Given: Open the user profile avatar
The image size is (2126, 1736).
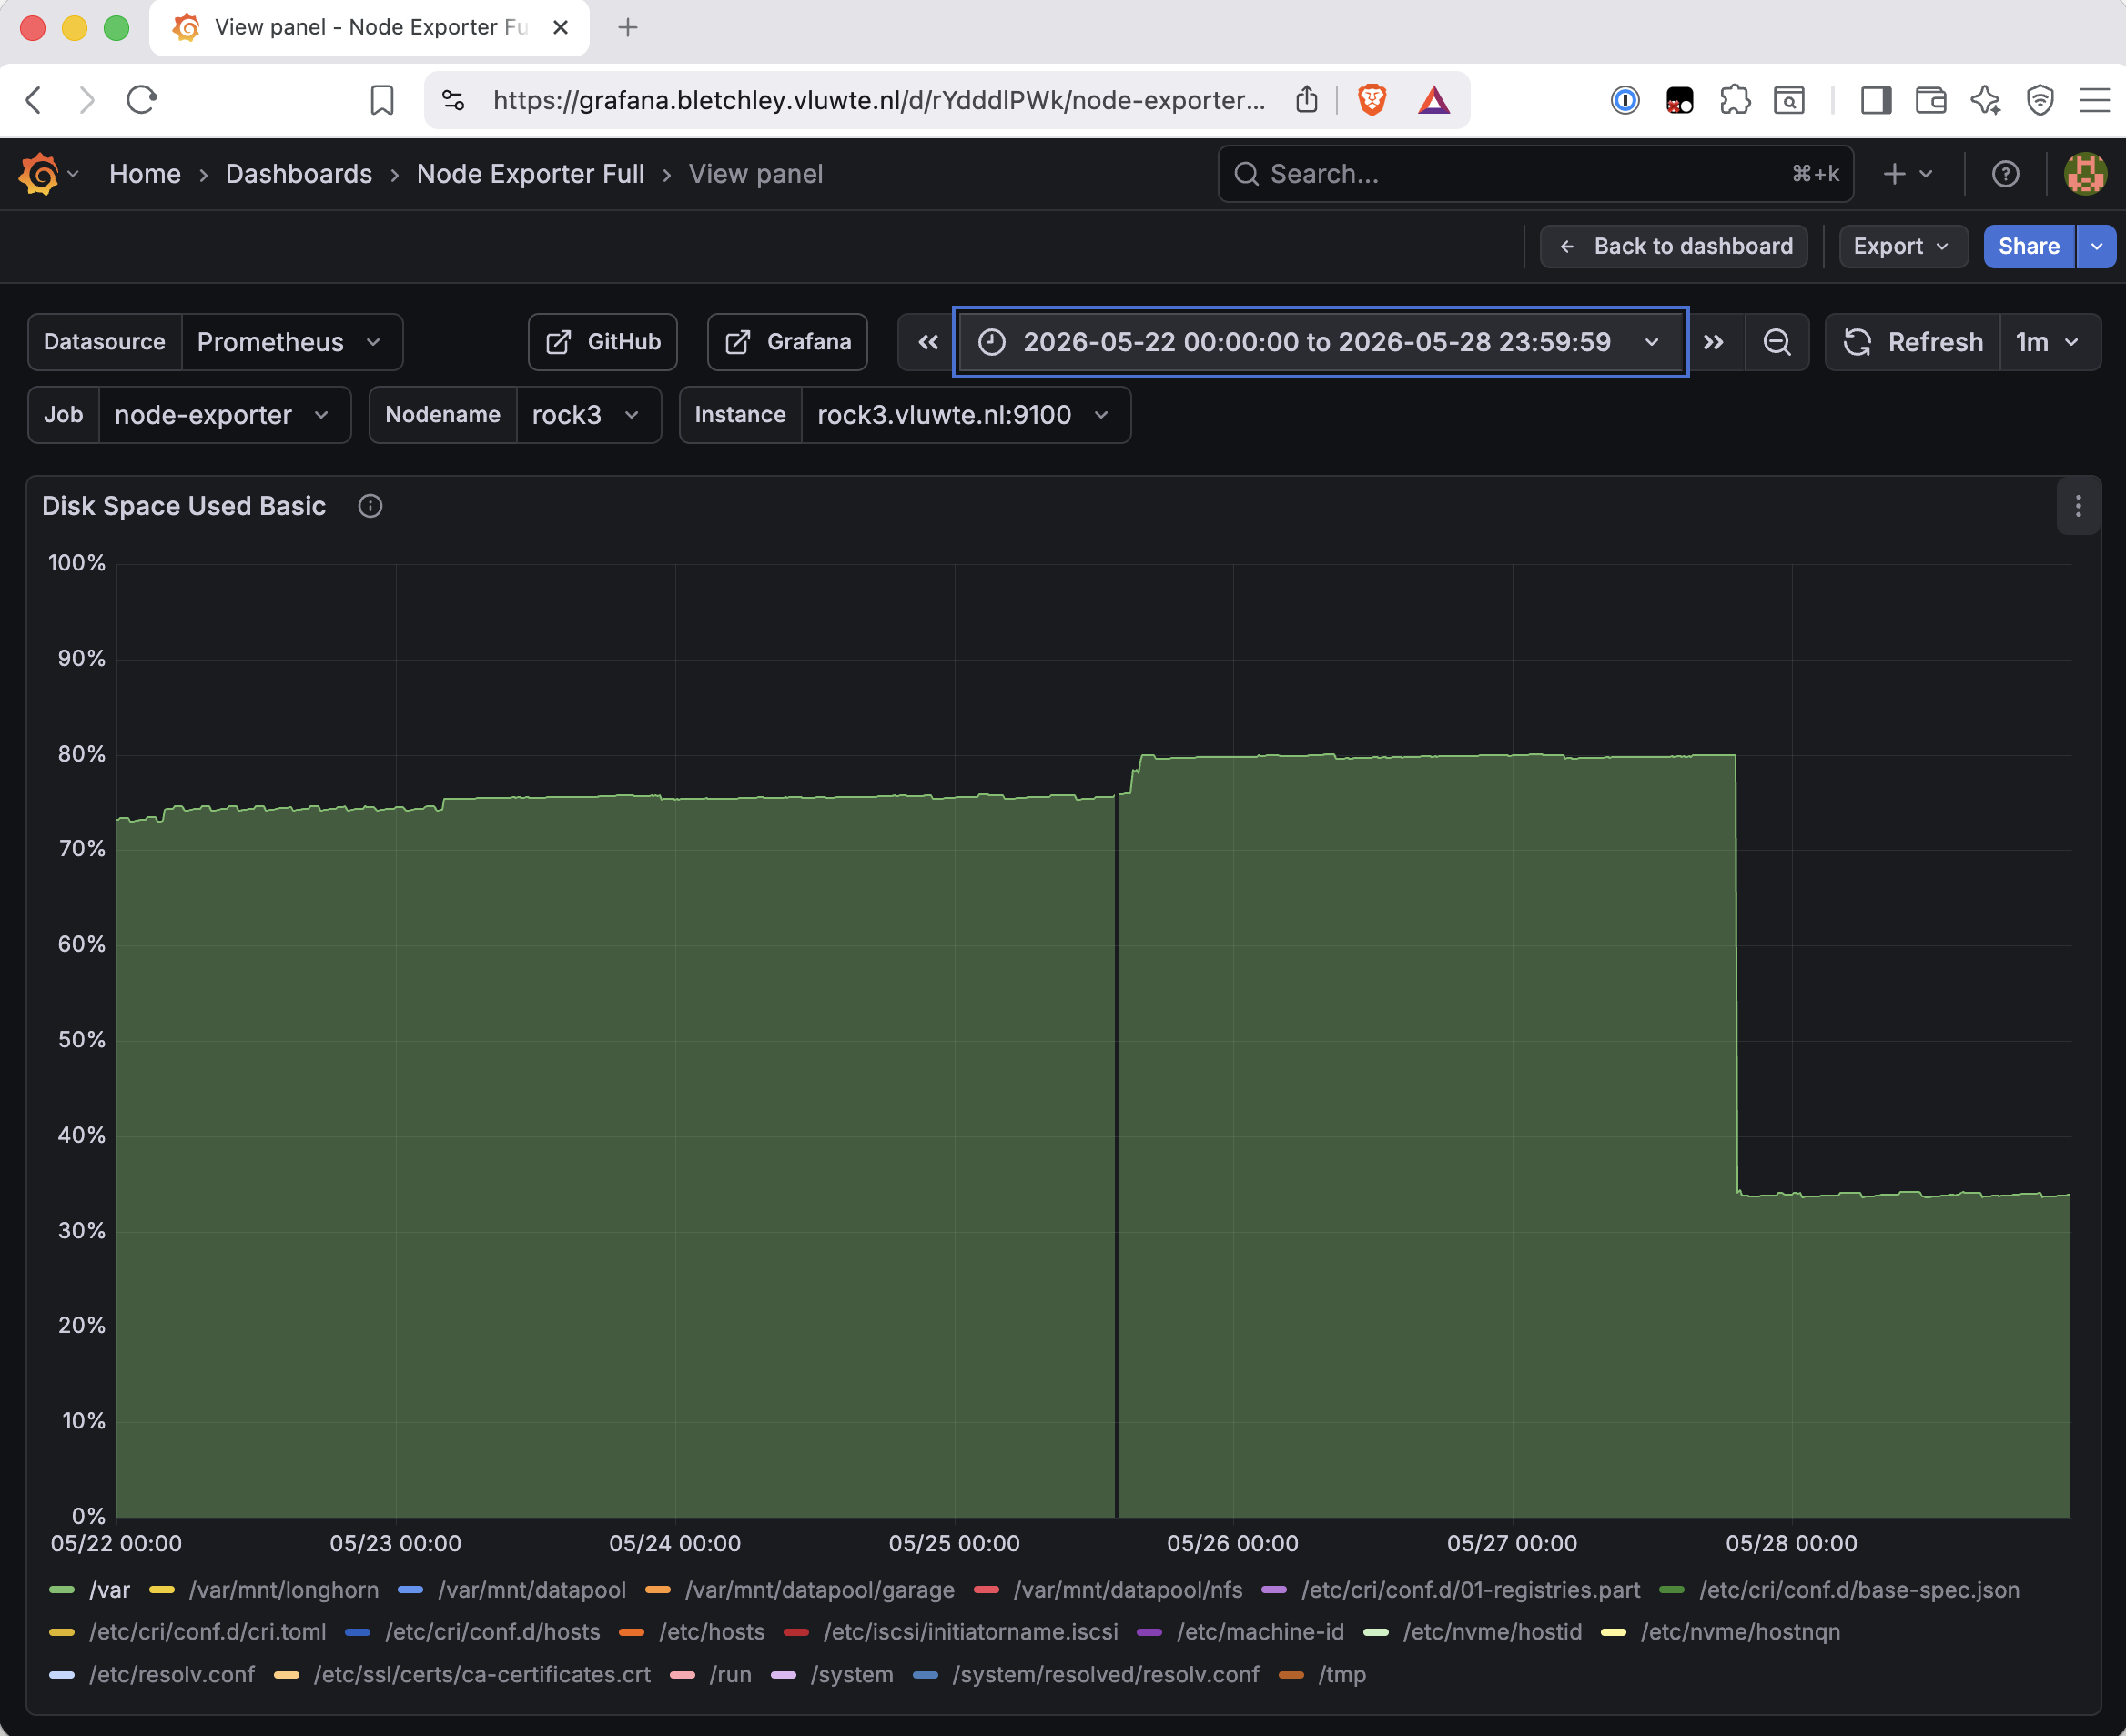Looking at the screenshot, I should [x=2086, y=174].
